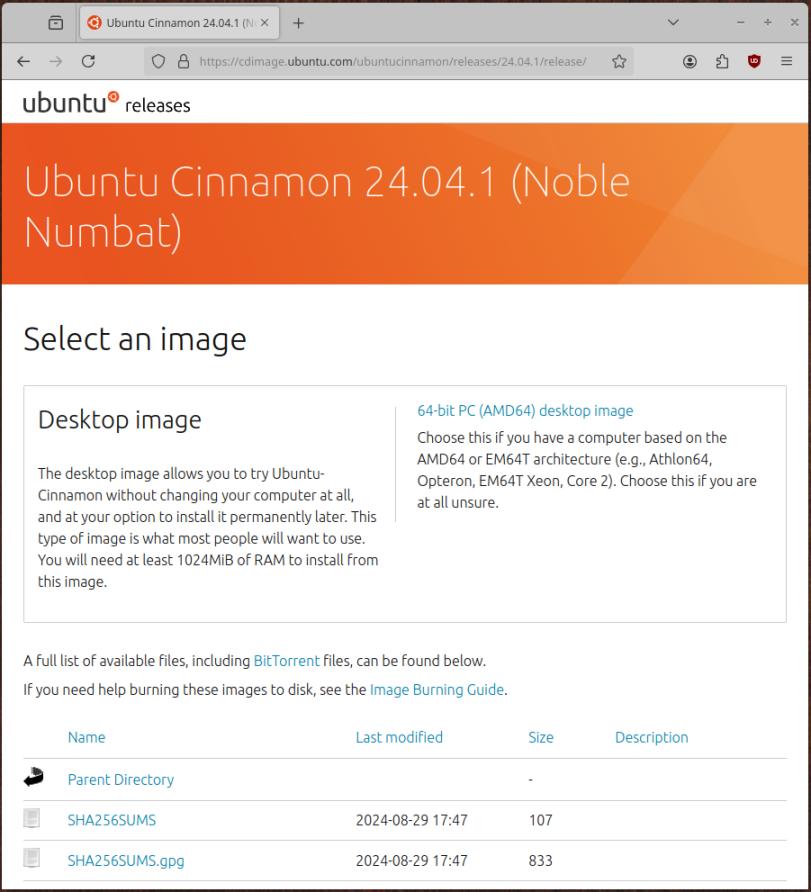Reload the current page
811x892 pixels.
click(88, 61)
